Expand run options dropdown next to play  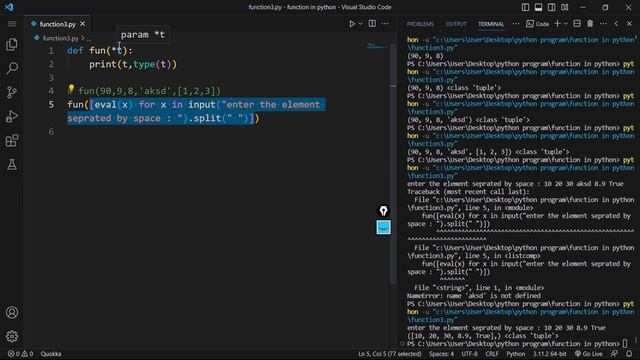(360, 24)
